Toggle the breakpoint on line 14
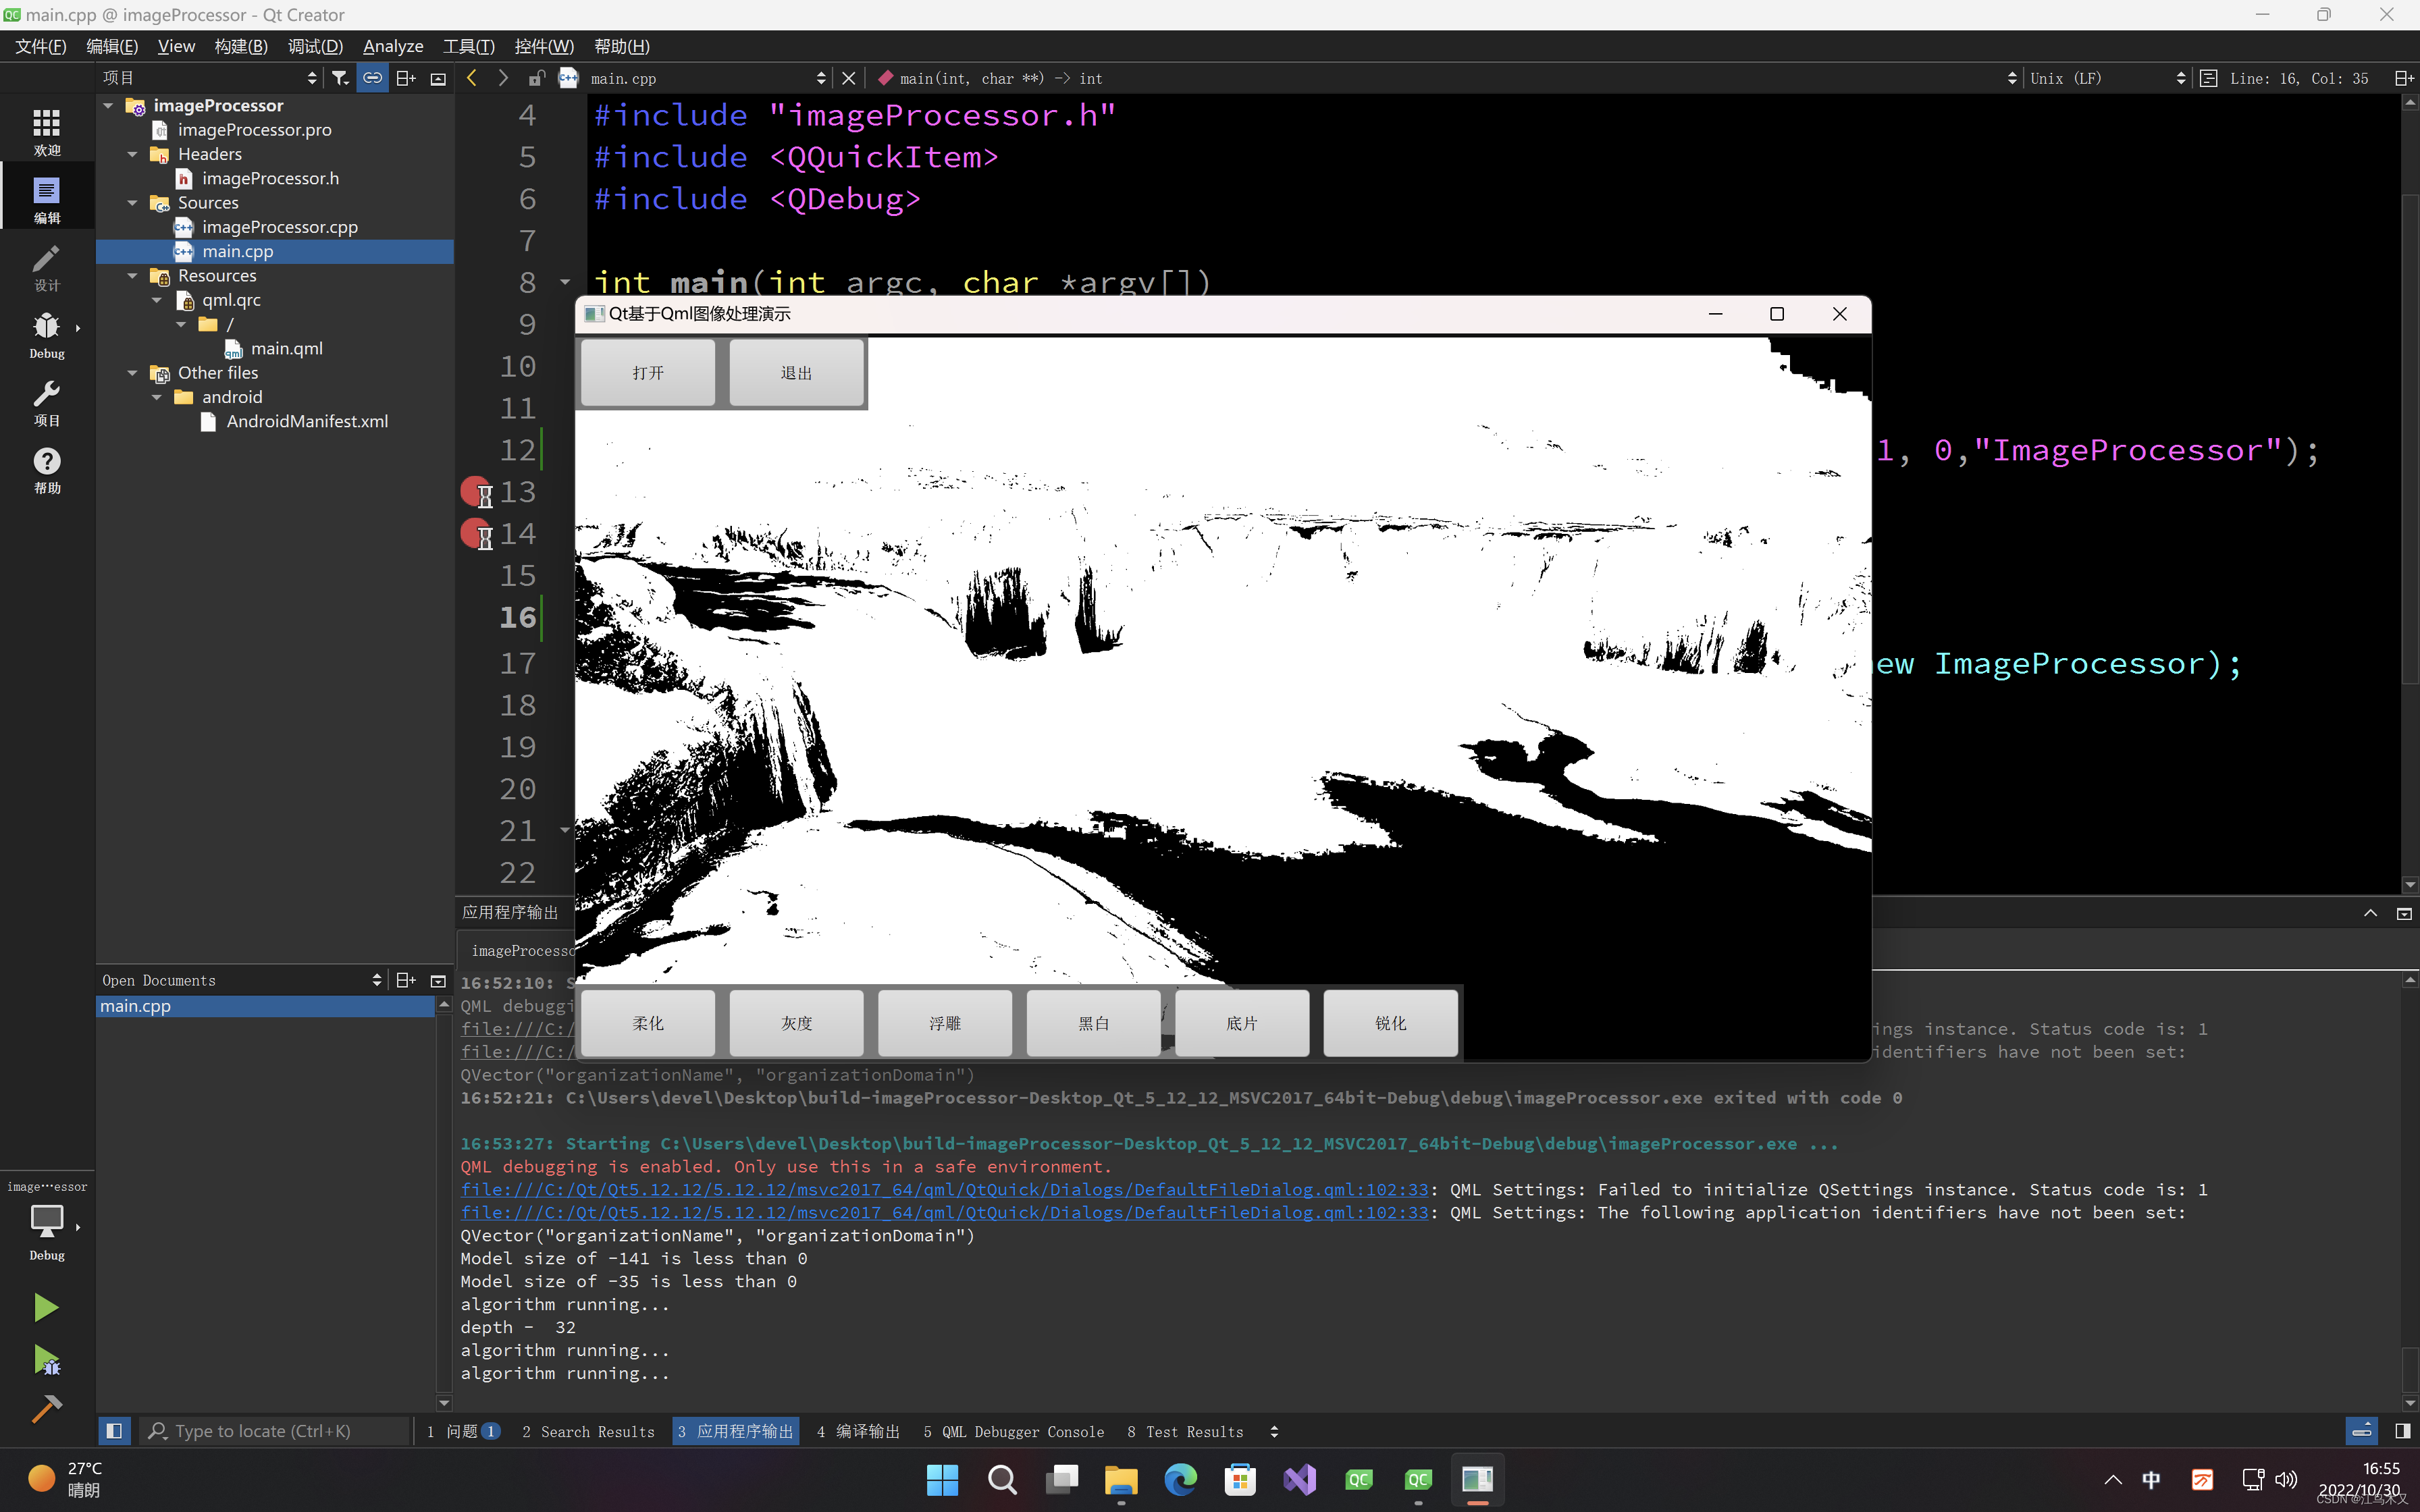This screenshot has width=2420, height=1512. tap(474, 533)
